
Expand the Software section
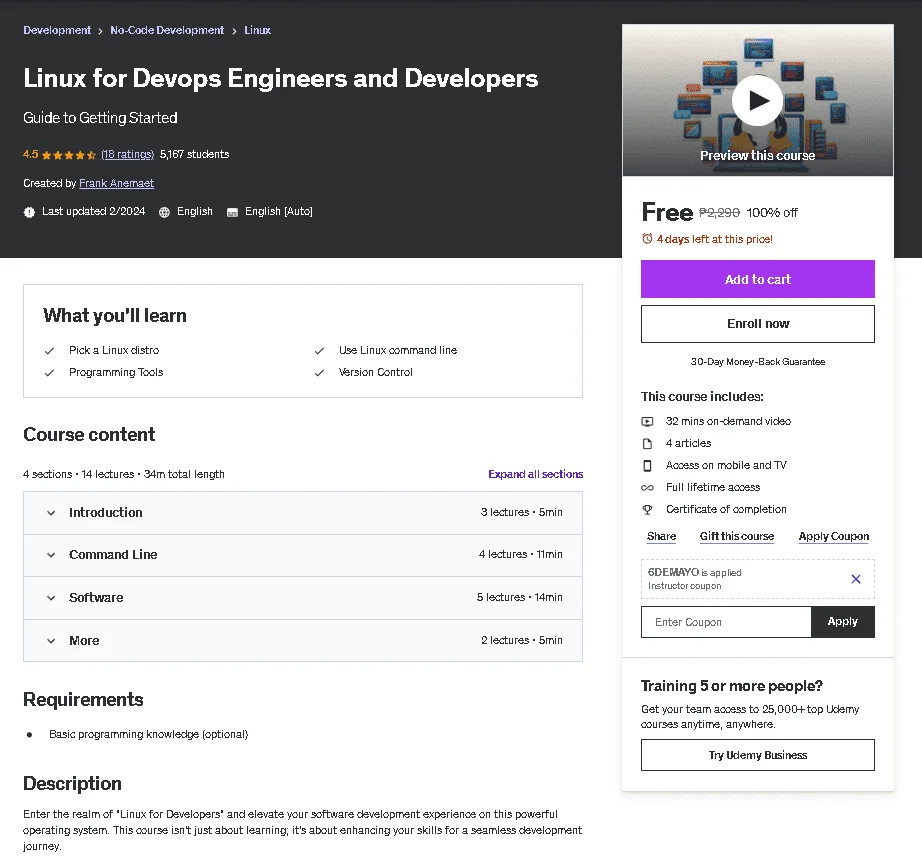click(303, 598)
